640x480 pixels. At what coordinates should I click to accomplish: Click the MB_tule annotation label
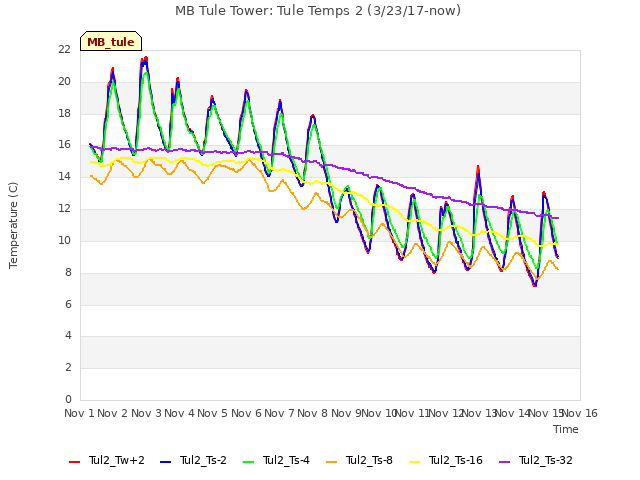[x=111, y=42]
